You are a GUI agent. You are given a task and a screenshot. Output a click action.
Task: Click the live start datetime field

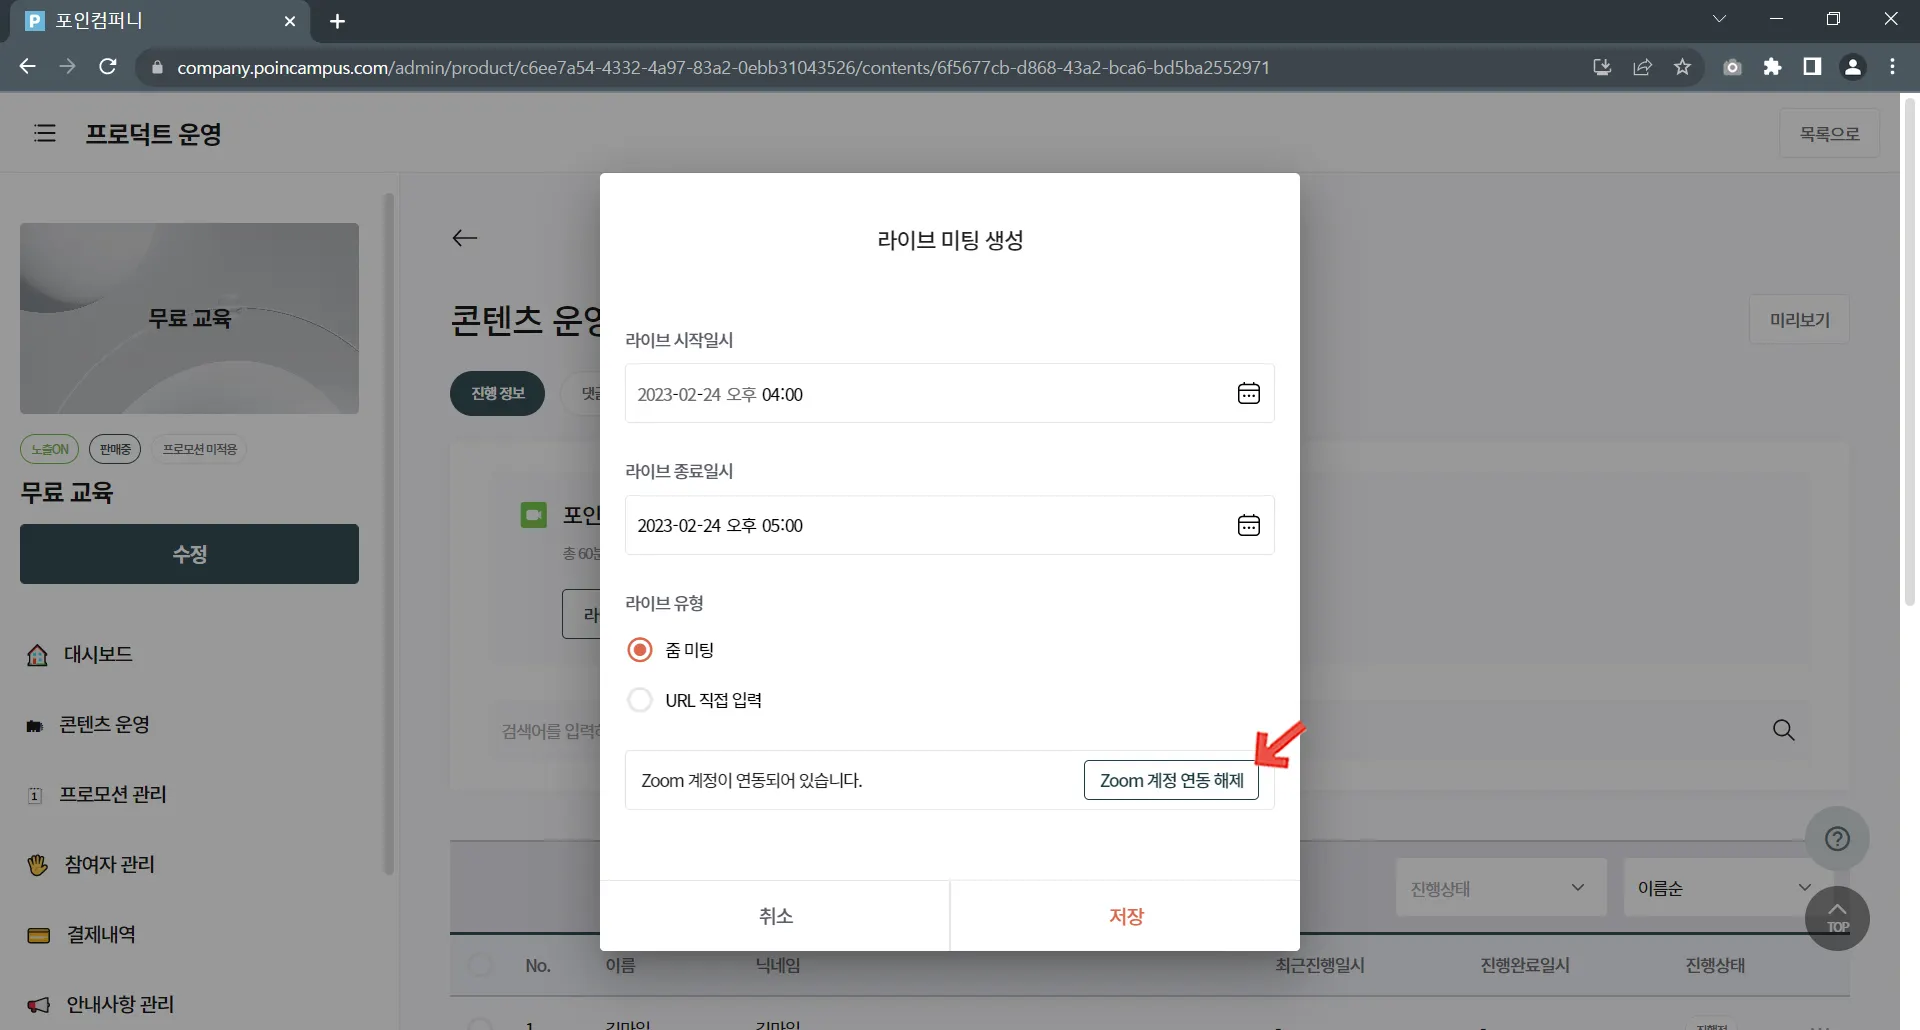tap(950, 393)
